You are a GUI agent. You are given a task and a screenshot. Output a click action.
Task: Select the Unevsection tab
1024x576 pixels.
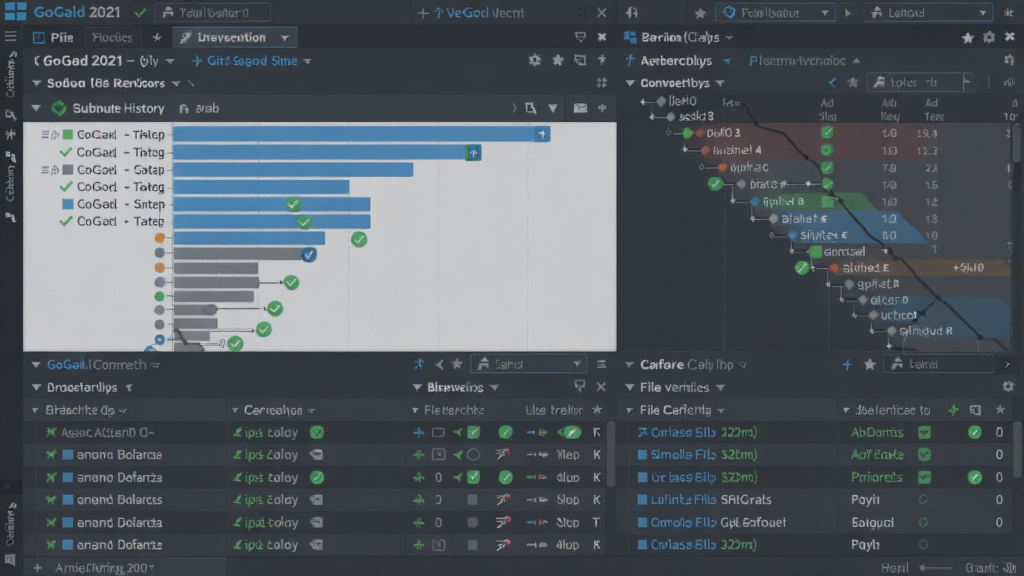234,37
